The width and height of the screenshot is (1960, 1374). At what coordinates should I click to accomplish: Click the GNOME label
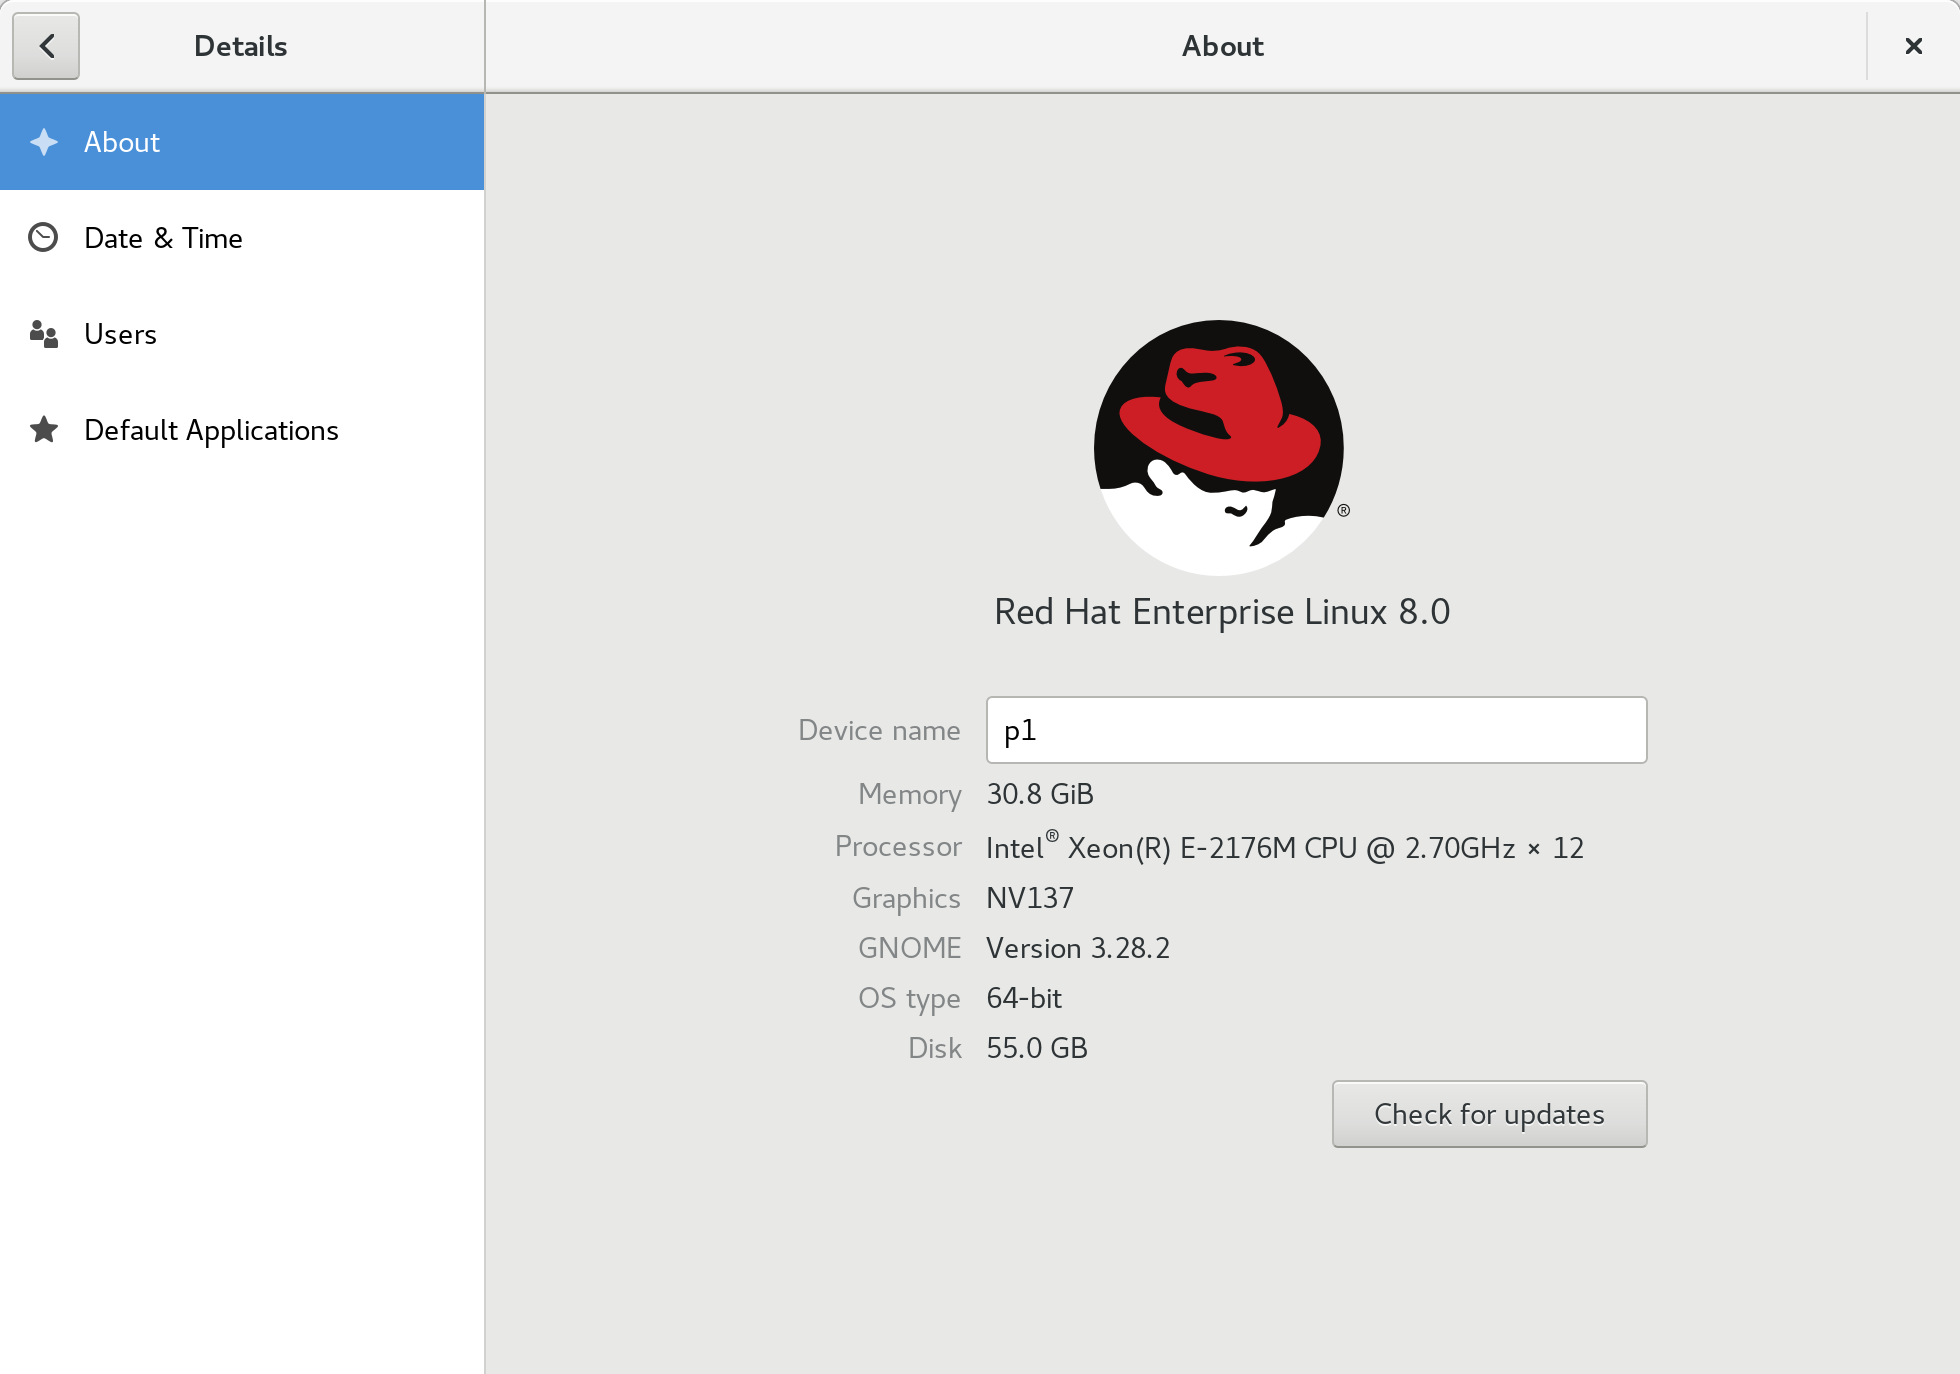click(x=910, y=948)
